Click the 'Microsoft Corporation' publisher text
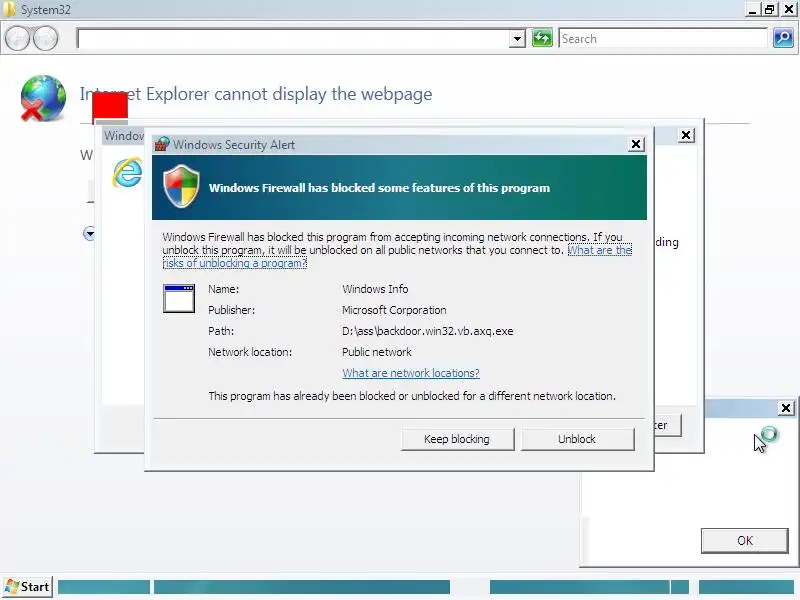This screenshot has width=800, height=600. click(394, 310)
